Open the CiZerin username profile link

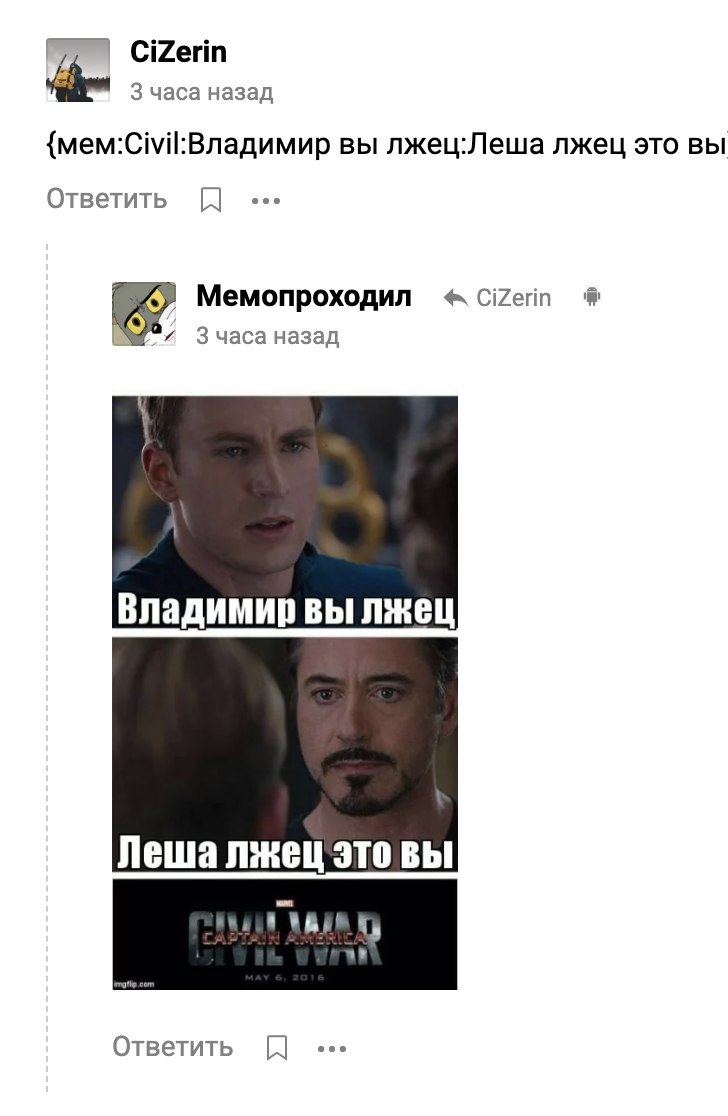click(x=179, y=52)
